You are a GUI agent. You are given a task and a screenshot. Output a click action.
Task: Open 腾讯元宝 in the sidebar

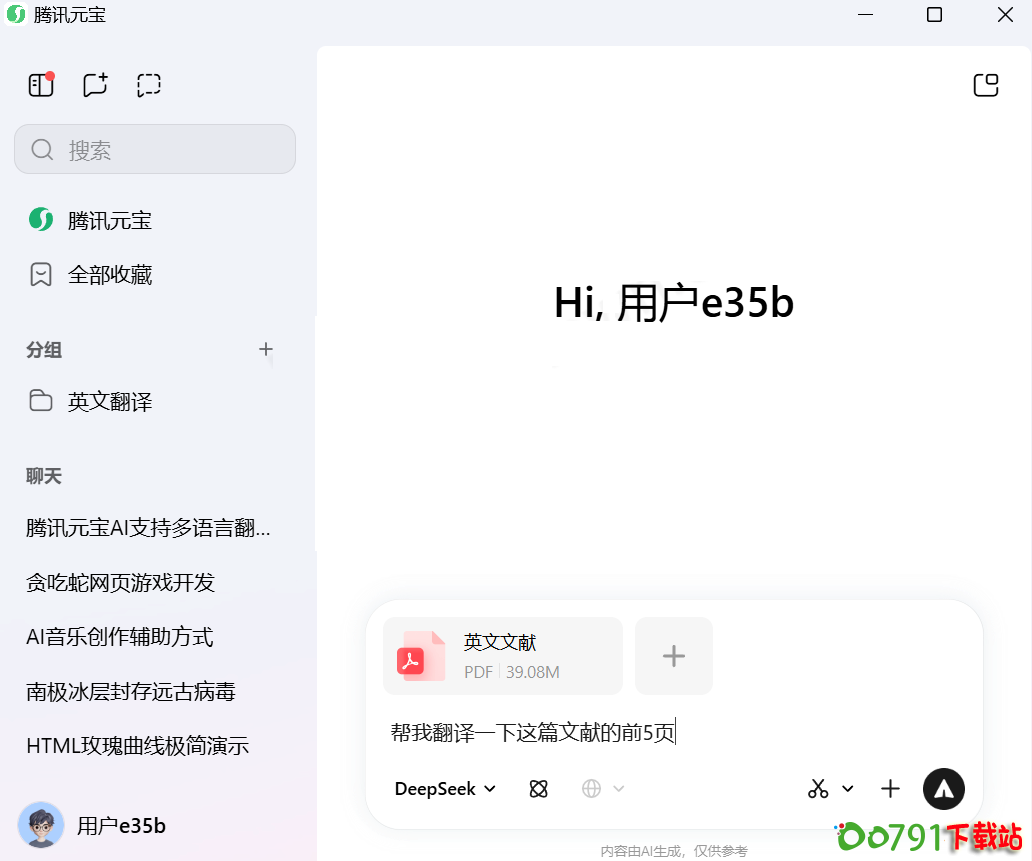tap(110, 221)
